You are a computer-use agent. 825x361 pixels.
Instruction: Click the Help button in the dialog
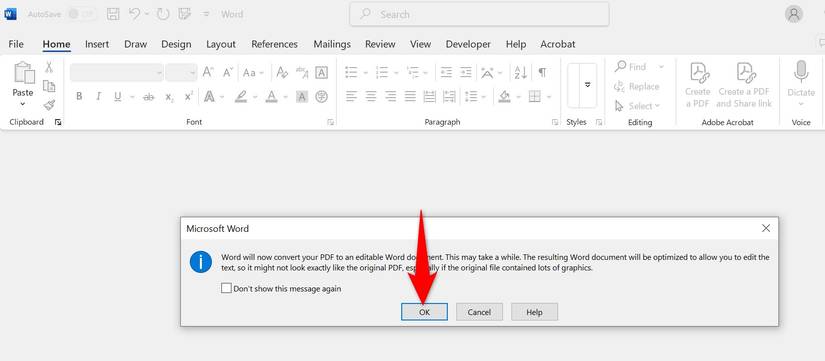pos(534,312)
